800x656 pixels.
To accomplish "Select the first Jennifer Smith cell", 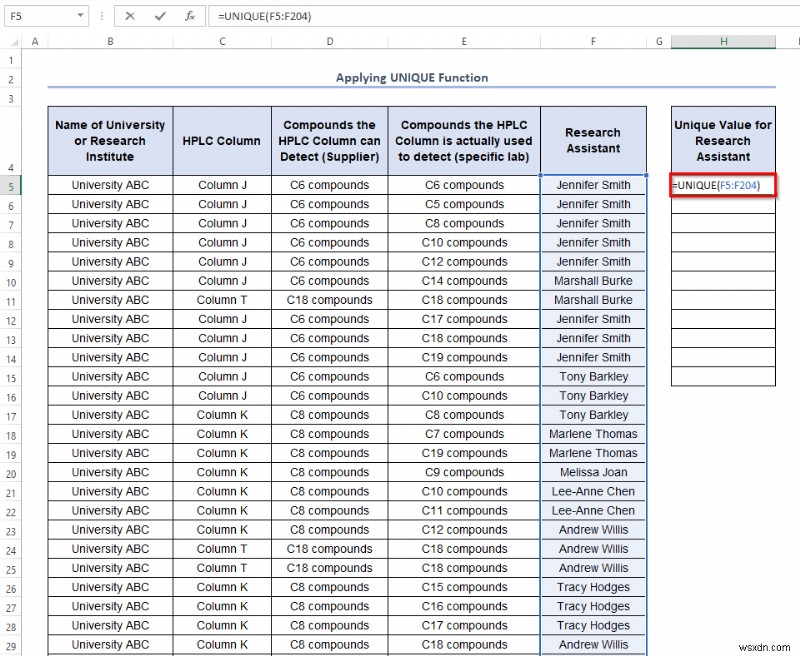I will coord(592,185).
